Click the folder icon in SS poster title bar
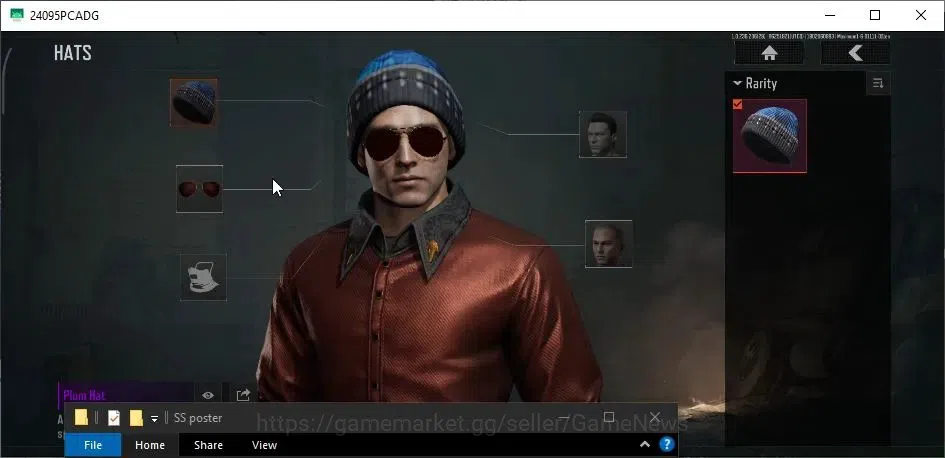Viewport: 945px width, 458px height. pyautogui.click(x=81, y=417)
